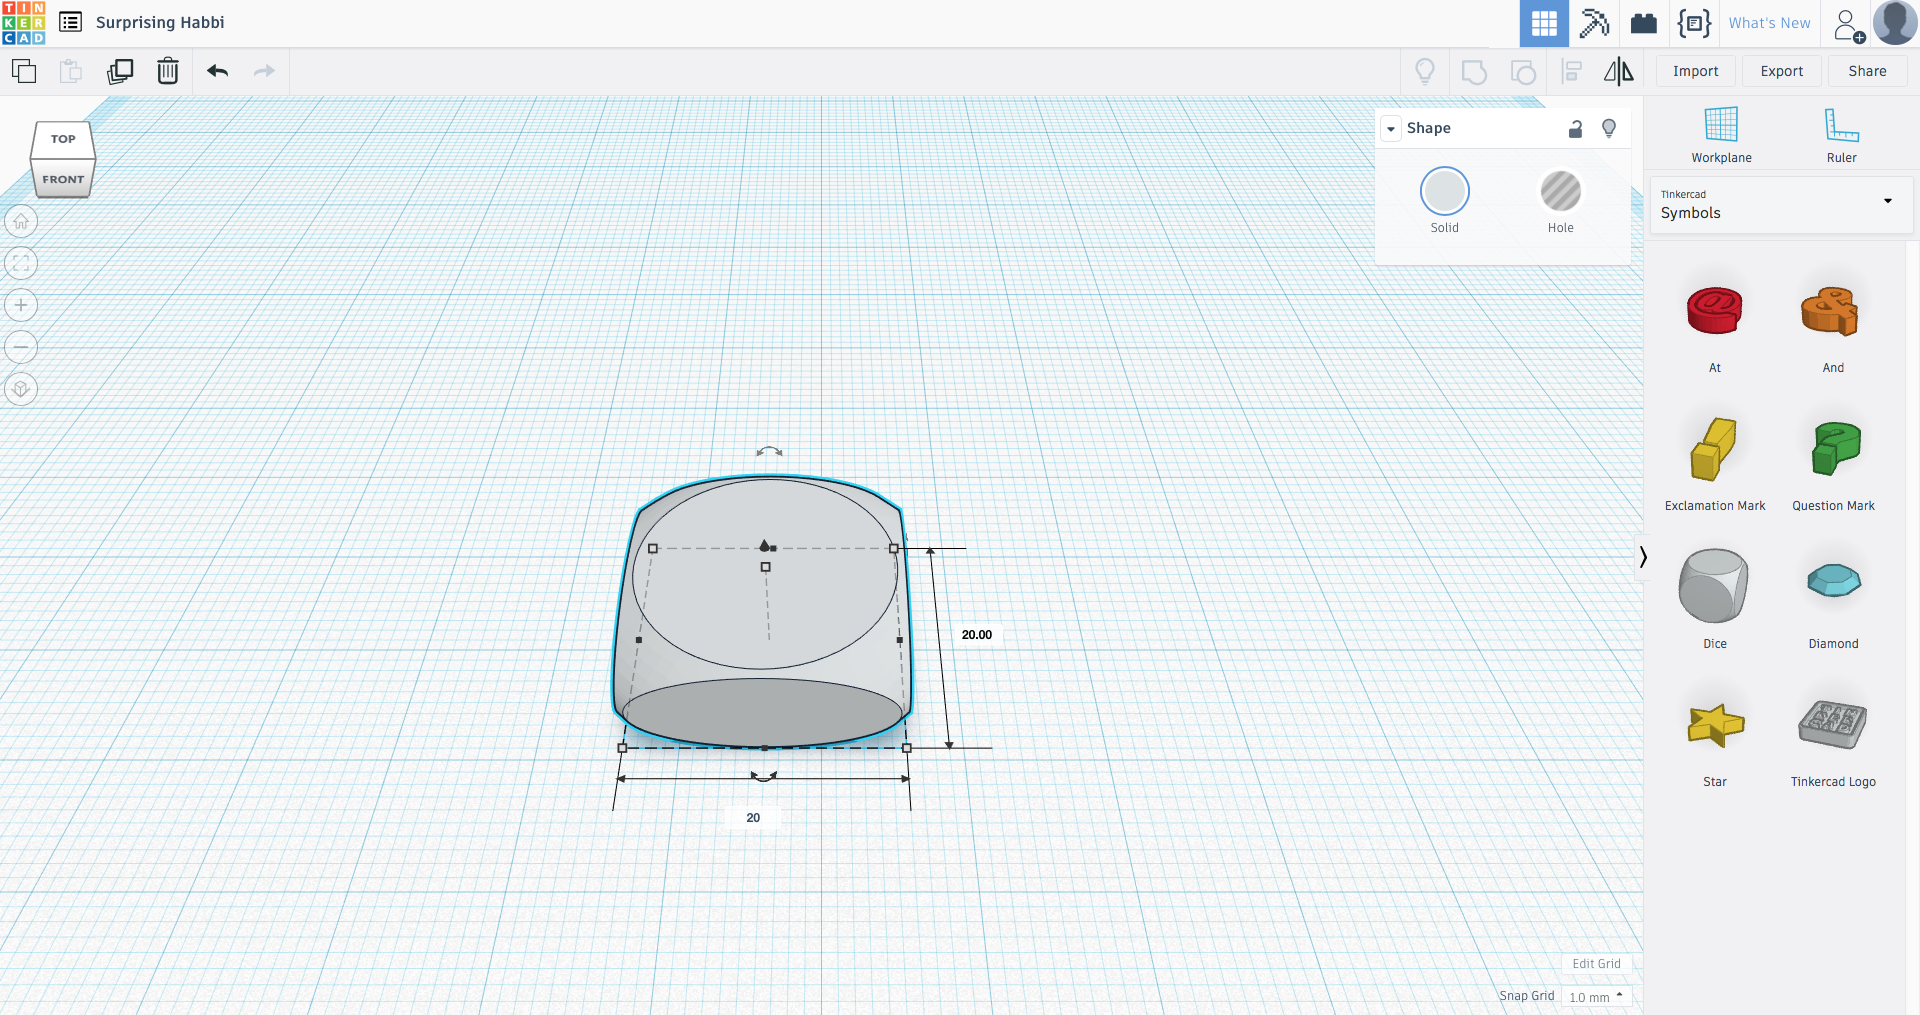Click the Fit all in view button

coord(21,263)
